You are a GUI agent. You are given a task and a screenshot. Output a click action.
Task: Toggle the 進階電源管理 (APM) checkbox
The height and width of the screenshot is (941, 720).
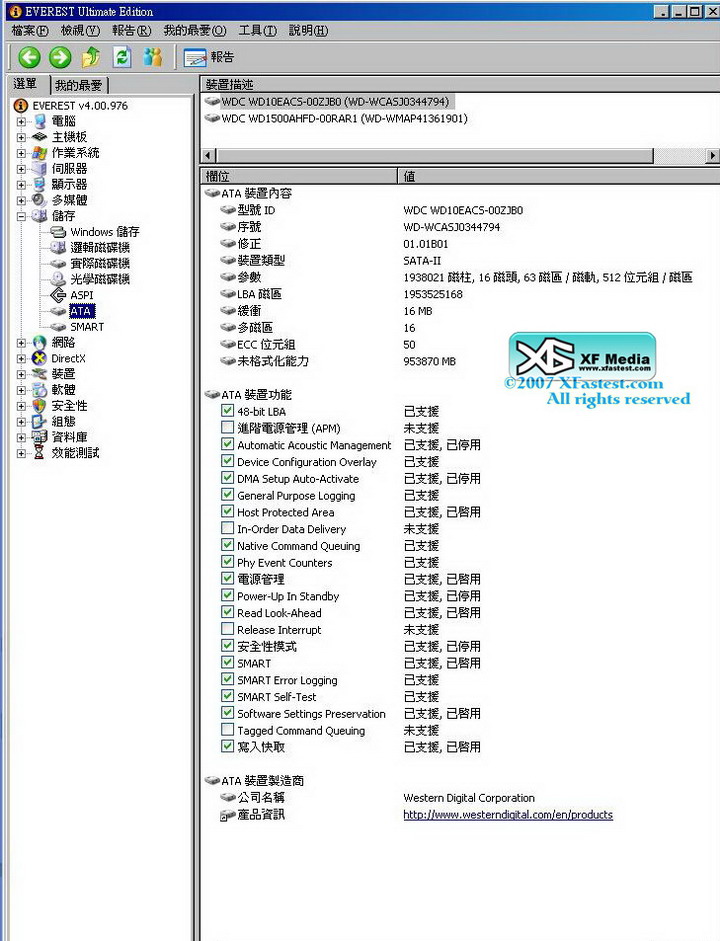tap(227, 427)
